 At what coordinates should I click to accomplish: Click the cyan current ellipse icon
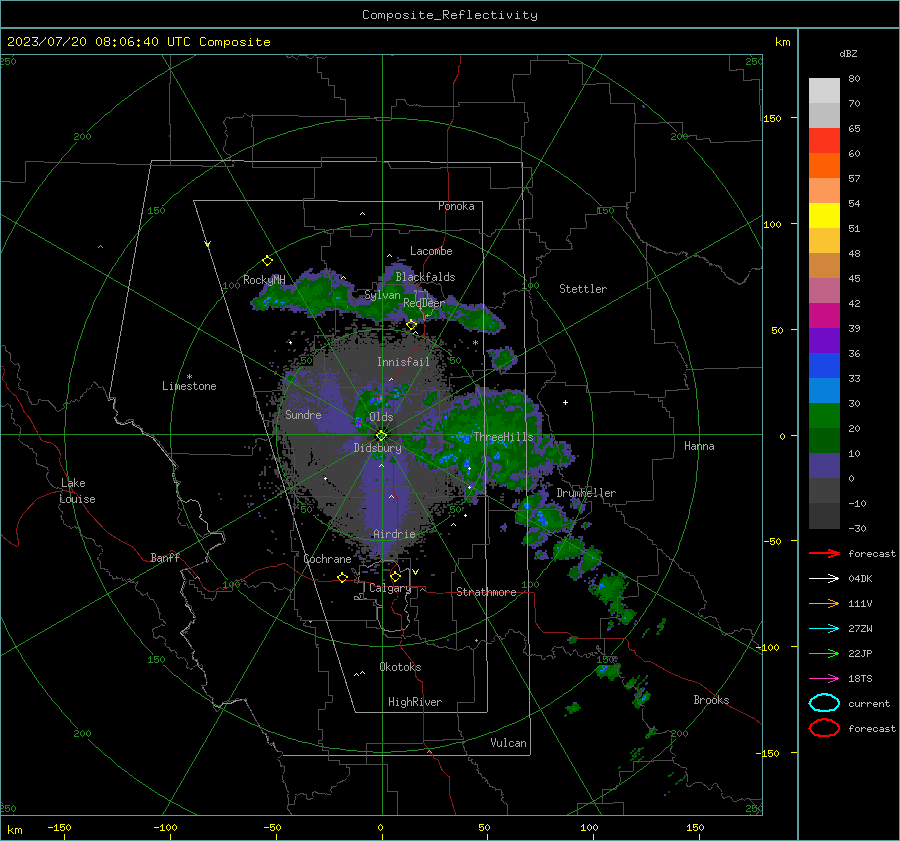pyautogui.click(x=824, y=703)
